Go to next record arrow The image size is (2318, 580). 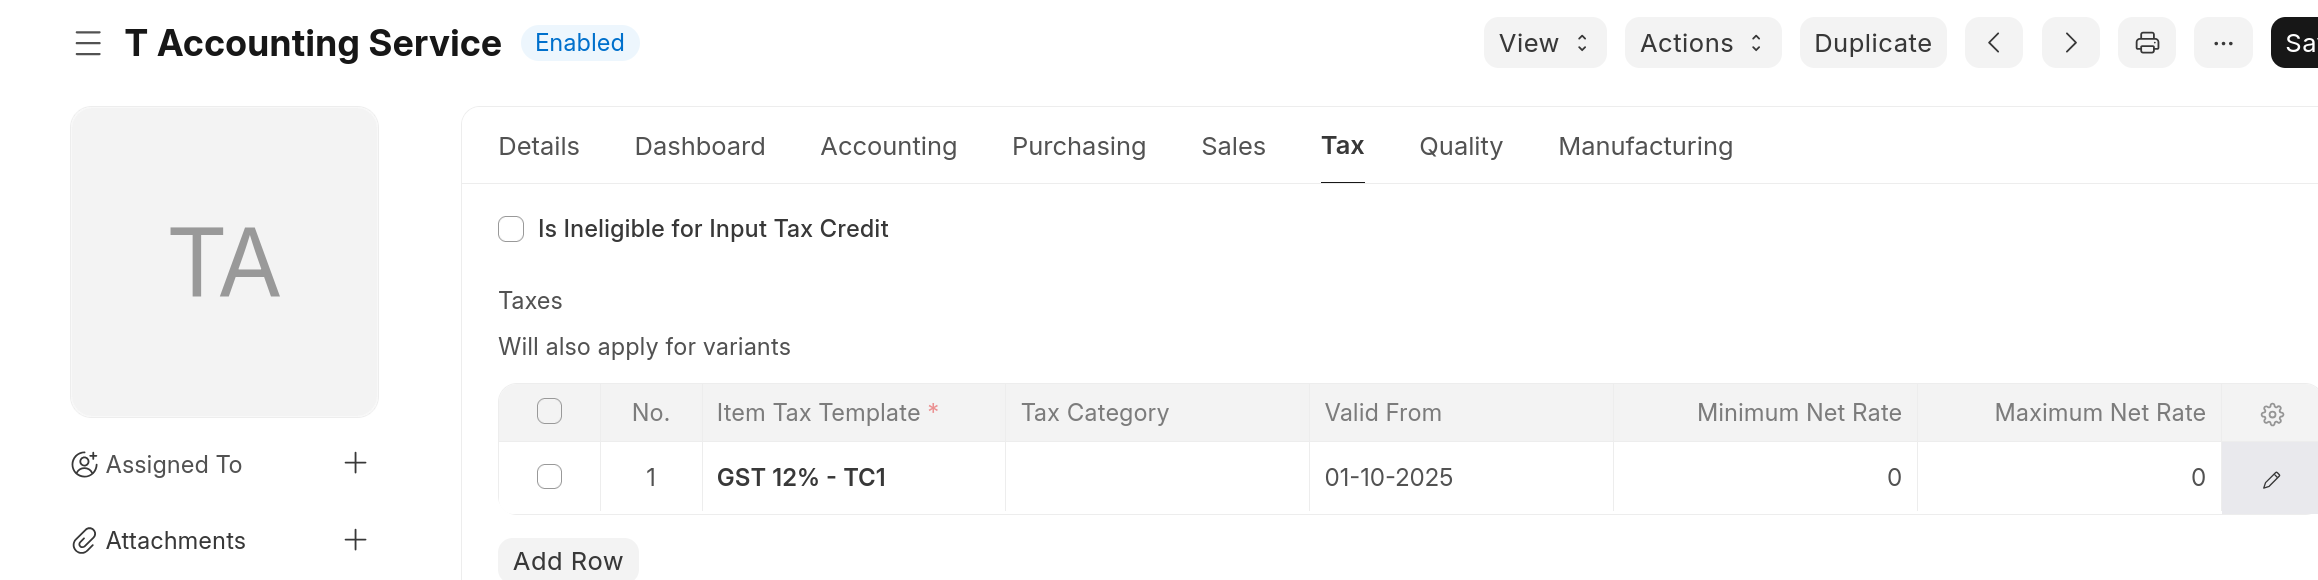[x=2070, y=43]
